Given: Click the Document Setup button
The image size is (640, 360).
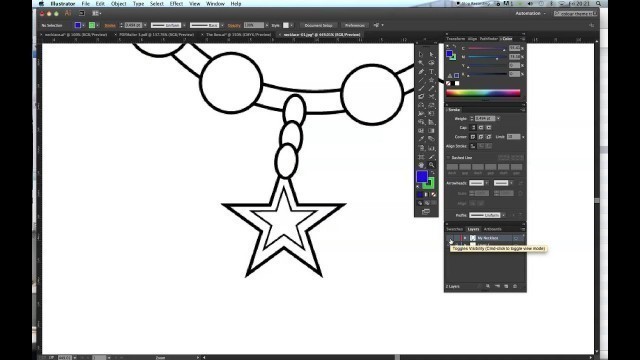Looking at the screenshot, I should pyautogui.click(x=318, y=25).
